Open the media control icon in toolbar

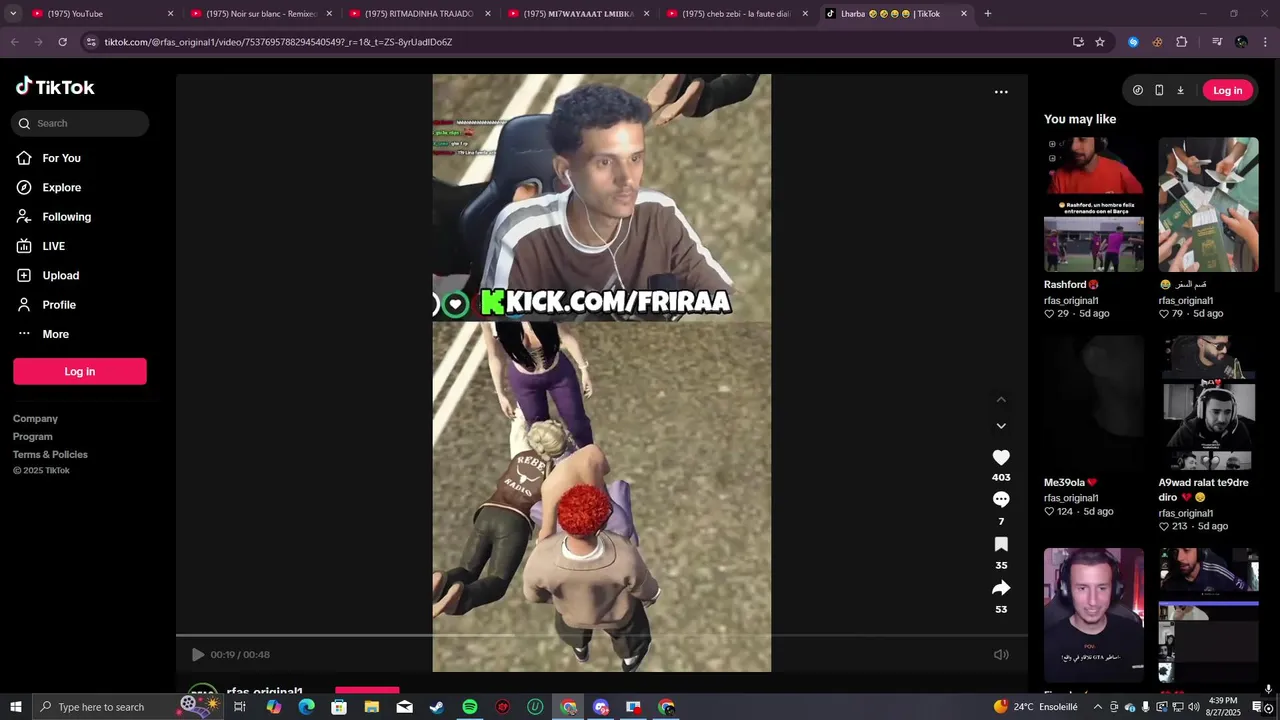tap(1216, 42)
